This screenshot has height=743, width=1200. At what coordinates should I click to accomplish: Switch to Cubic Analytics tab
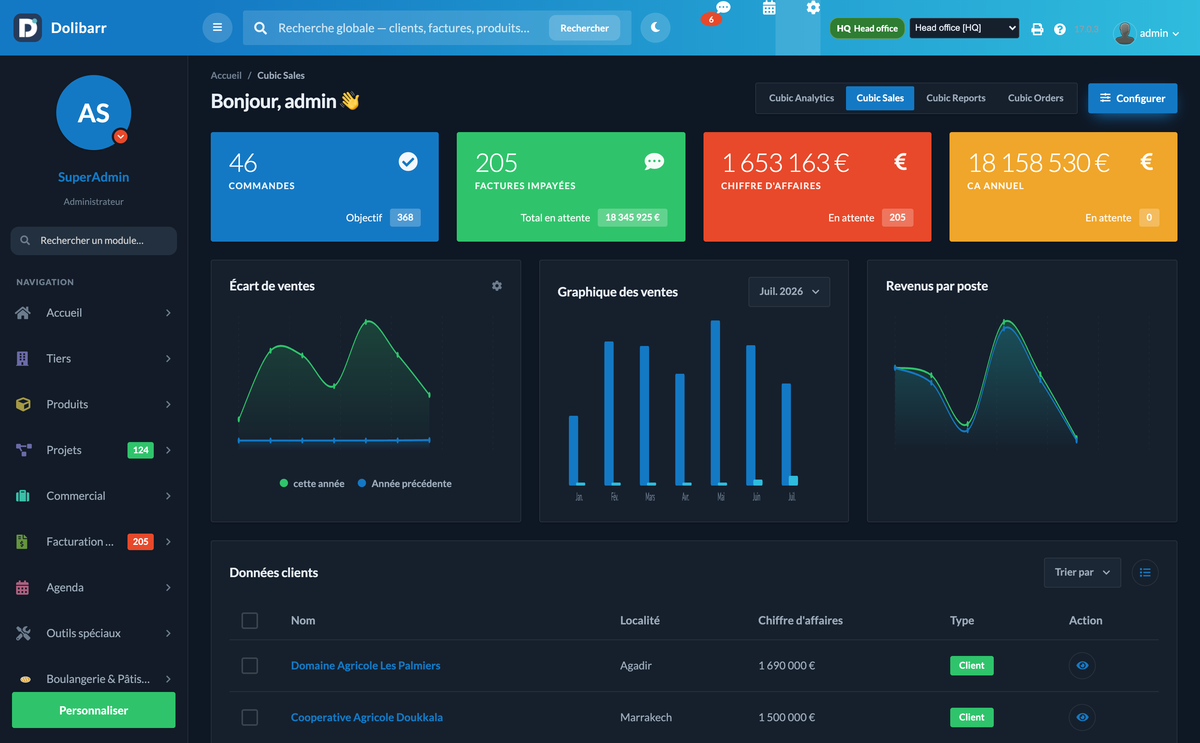801,98
